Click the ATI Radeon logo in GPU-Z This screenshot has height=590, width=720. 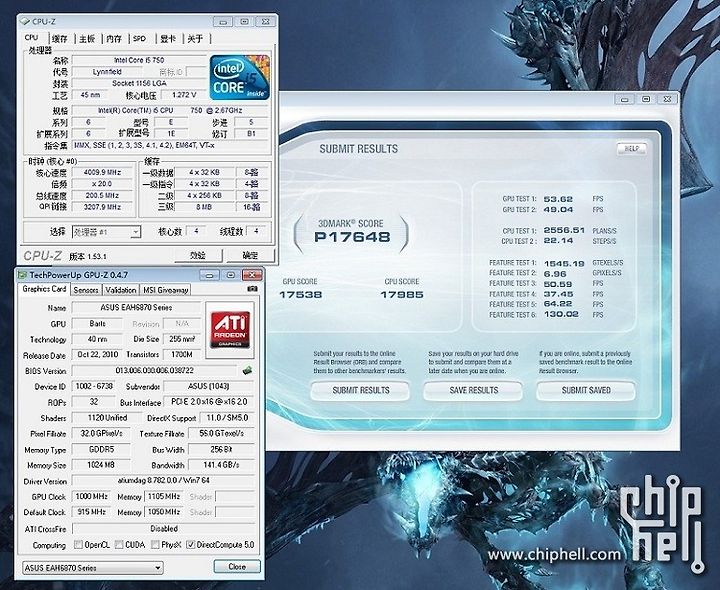point(230,330)
